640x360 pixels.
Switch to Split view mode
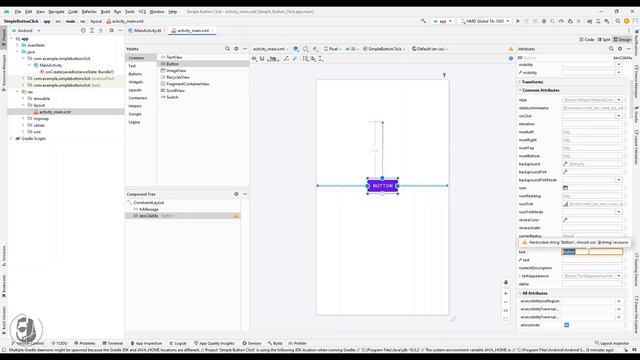[604, 40]
